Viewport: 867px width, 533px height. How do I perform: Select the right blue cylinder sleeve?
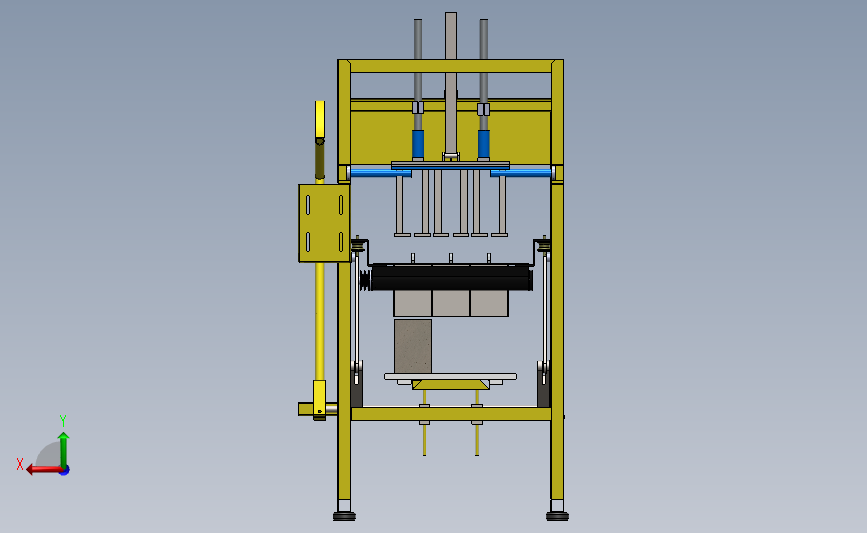pos(484,144)
